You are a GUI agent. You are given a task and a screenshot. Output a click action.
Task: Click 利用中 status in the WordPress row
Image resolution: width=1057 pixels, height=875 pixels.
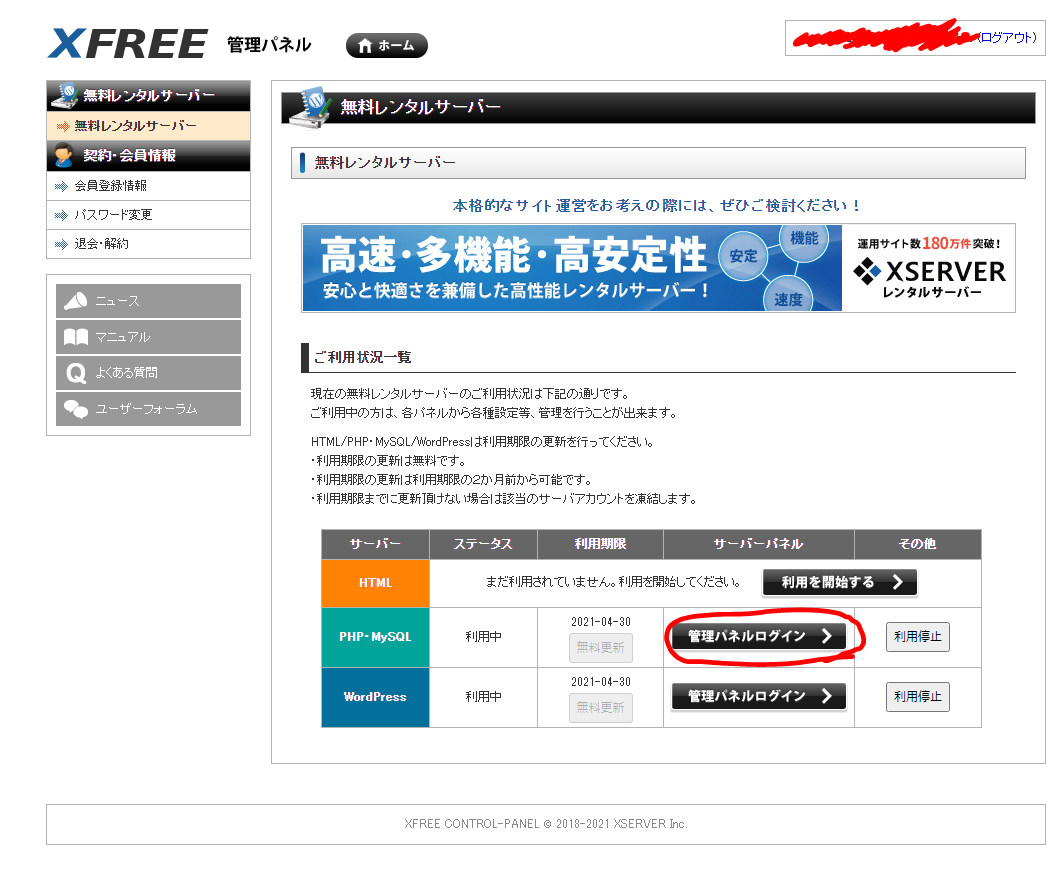pos(483,697)
